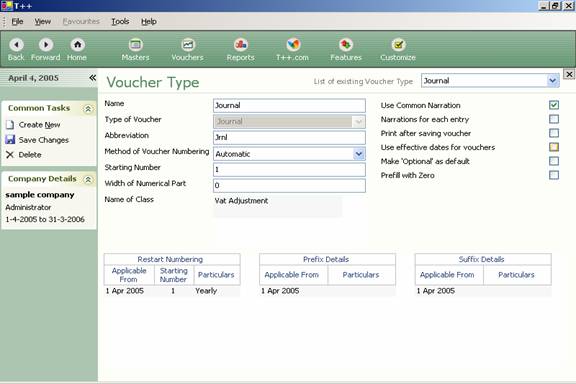
Task: Restore the T++ window size
Action: (x=555, y=6)
